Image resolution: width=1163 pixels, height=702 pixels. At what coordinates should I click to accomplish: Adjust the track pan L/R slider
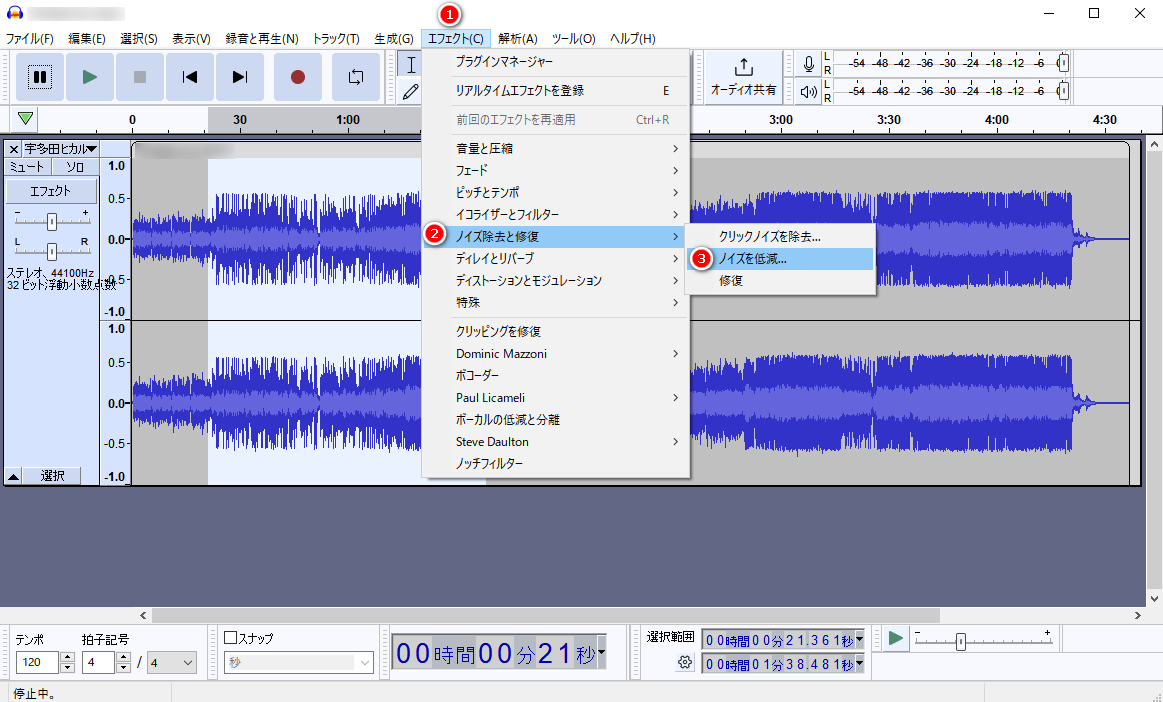[x=51, y=251]
